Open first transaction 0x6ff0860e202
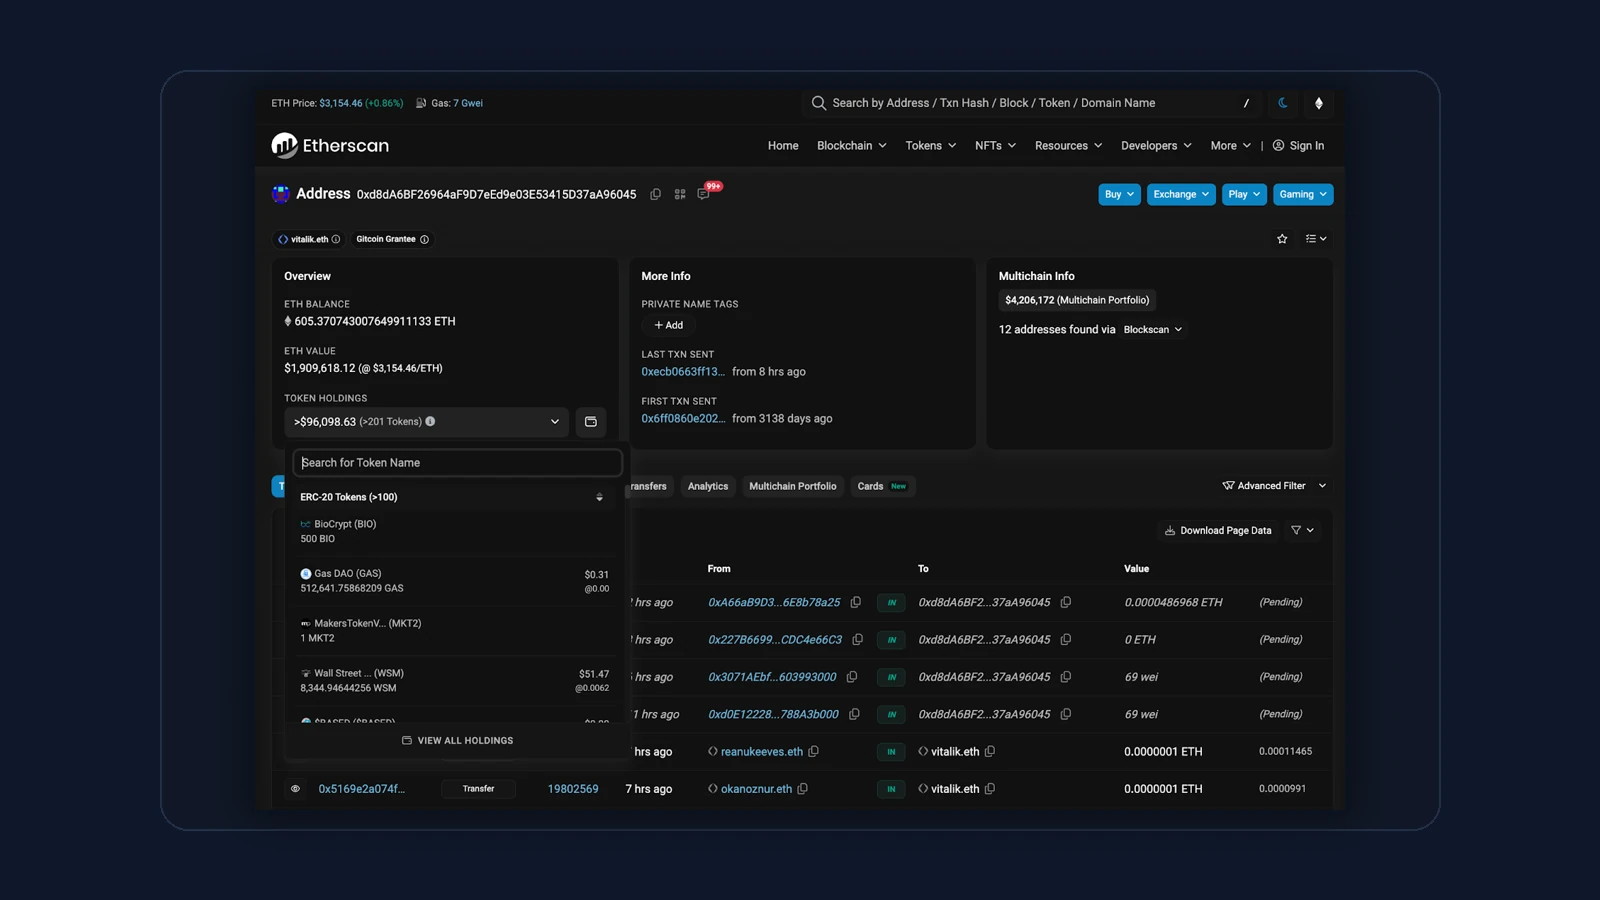This screenshot has width=1600, height=900. tap(683, 418)
